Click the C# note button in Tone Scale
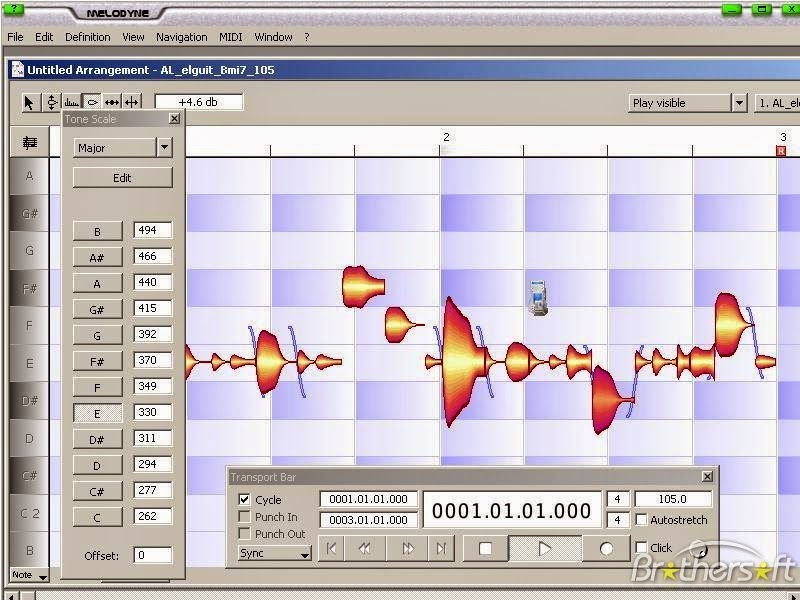Viewport: 800px width, 600px height. pos(97,491)
